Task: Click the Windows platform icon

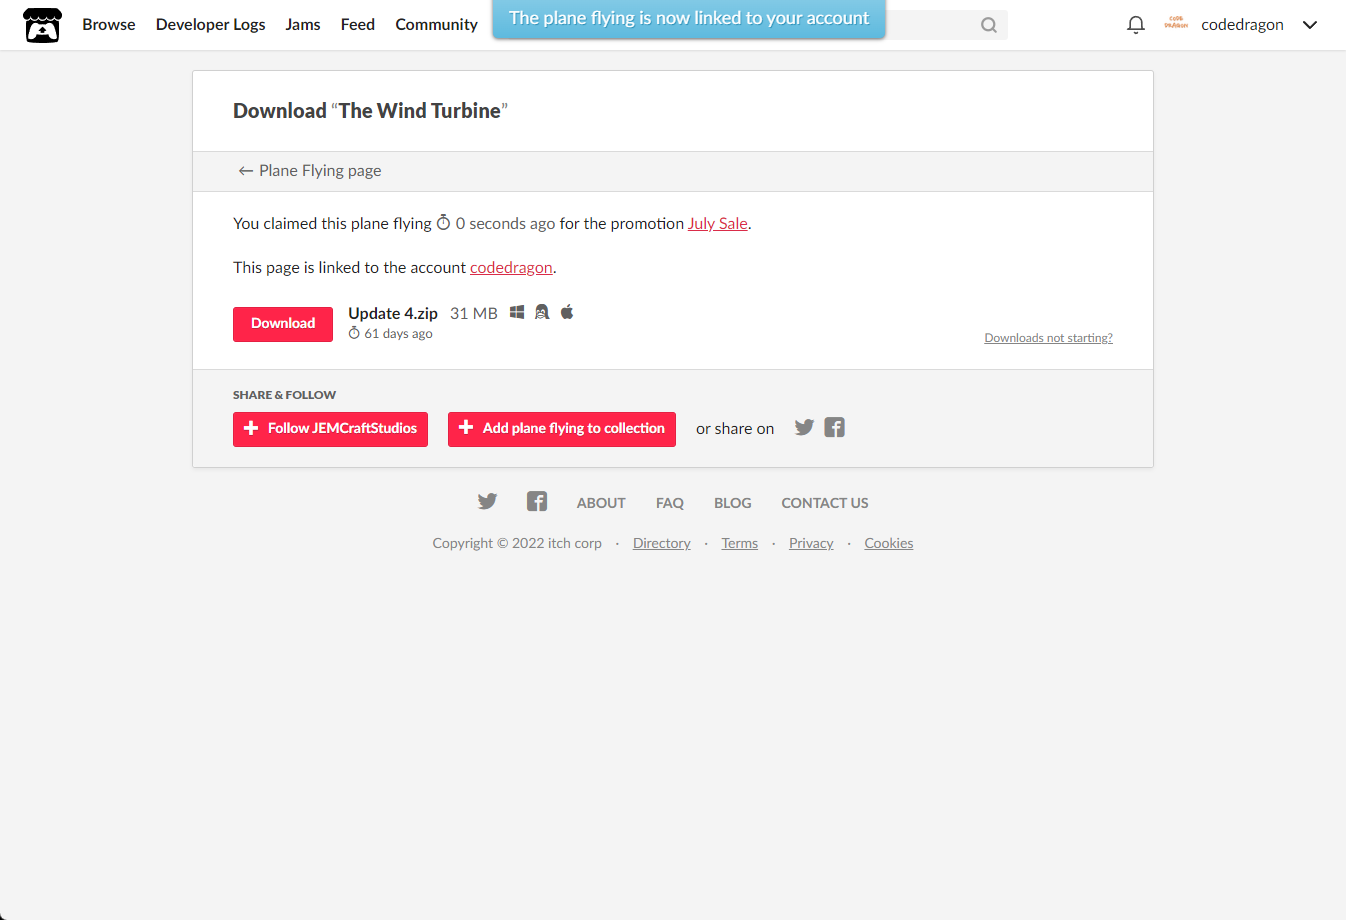Action: coord(517,312)
